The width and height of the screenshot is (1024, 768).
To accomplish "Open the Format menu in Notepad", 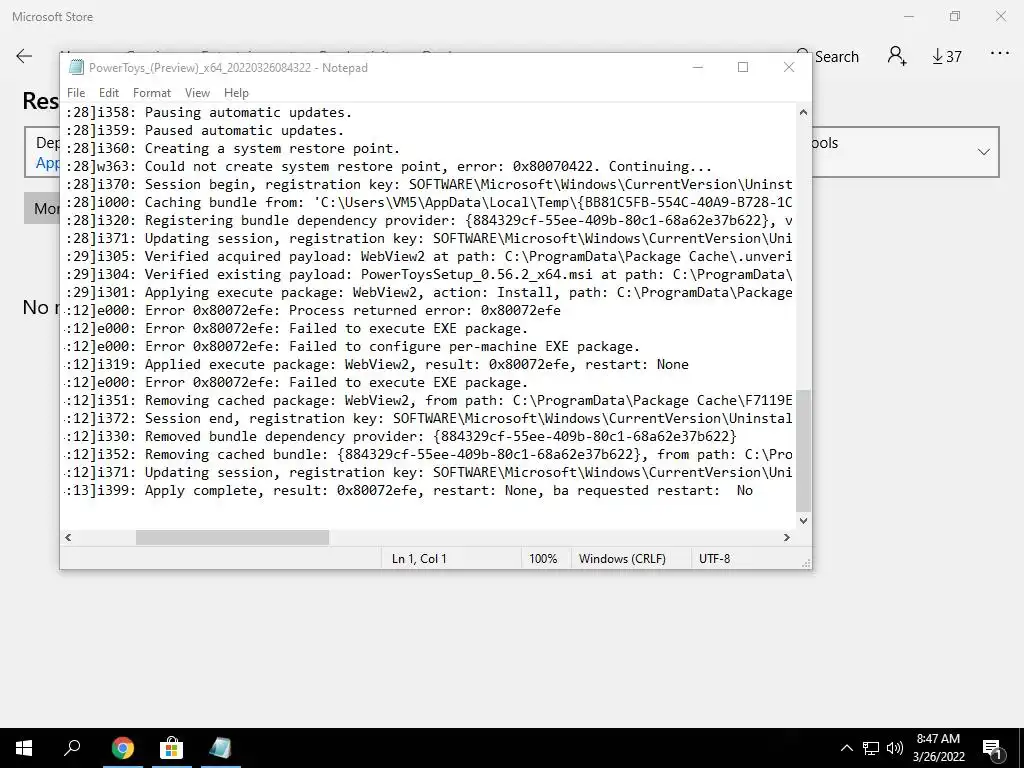I will pyautogui.click(x=152, y=93).
